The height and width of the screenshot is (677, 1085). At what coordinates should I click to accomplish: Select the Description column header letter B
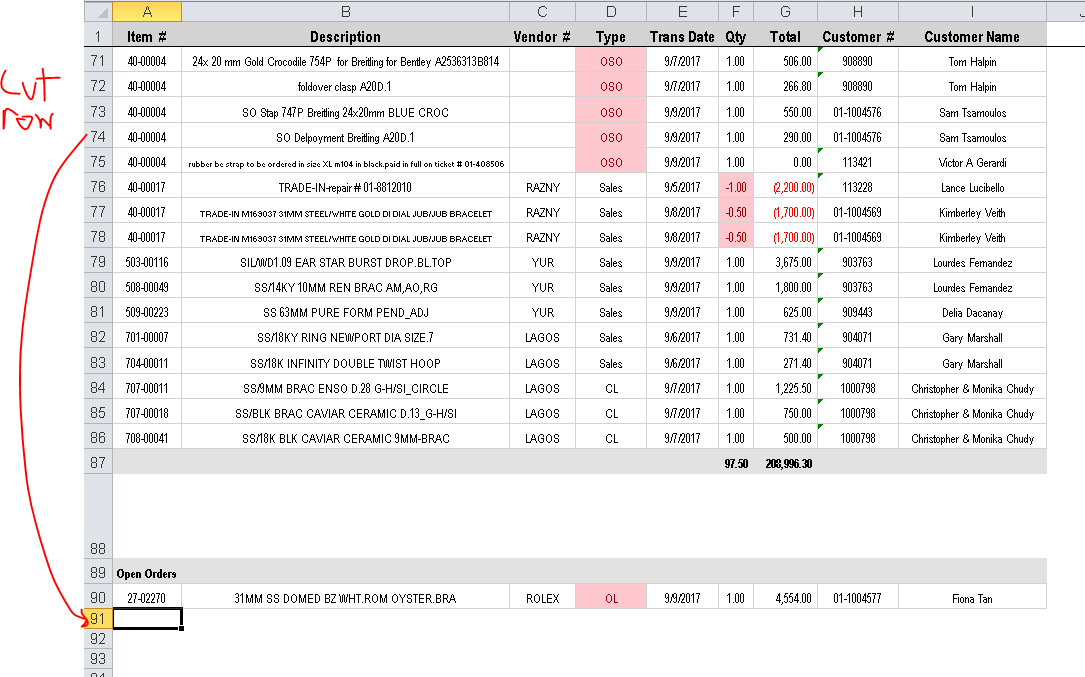[x=345, y=11]
